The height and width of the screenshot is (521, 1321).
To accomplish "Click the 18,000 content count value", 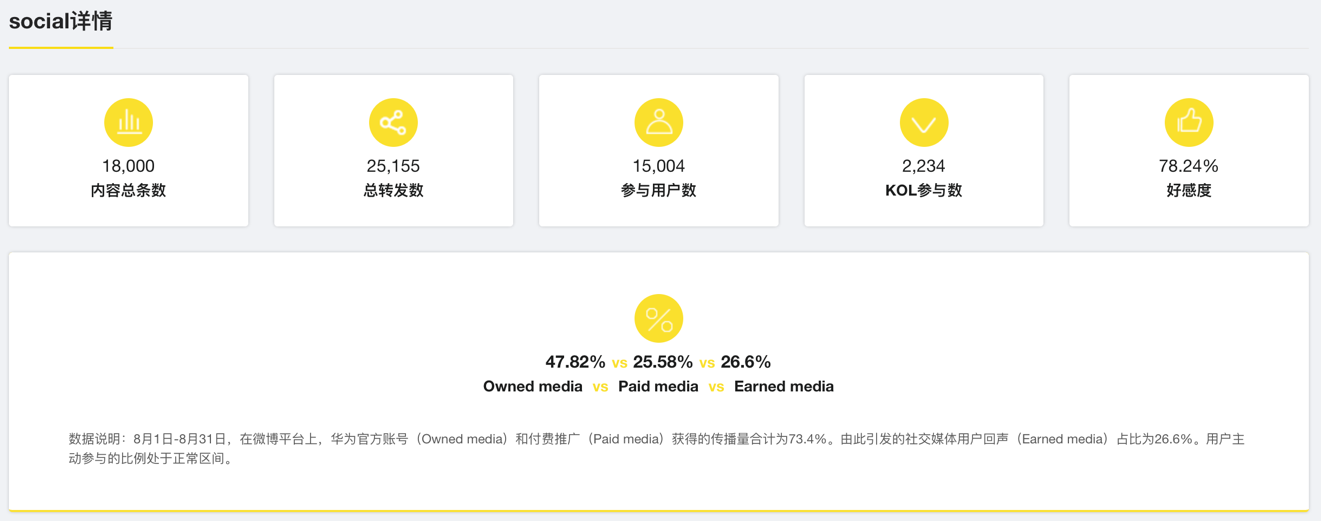I will pyautogui.click(x=128, y=166).
